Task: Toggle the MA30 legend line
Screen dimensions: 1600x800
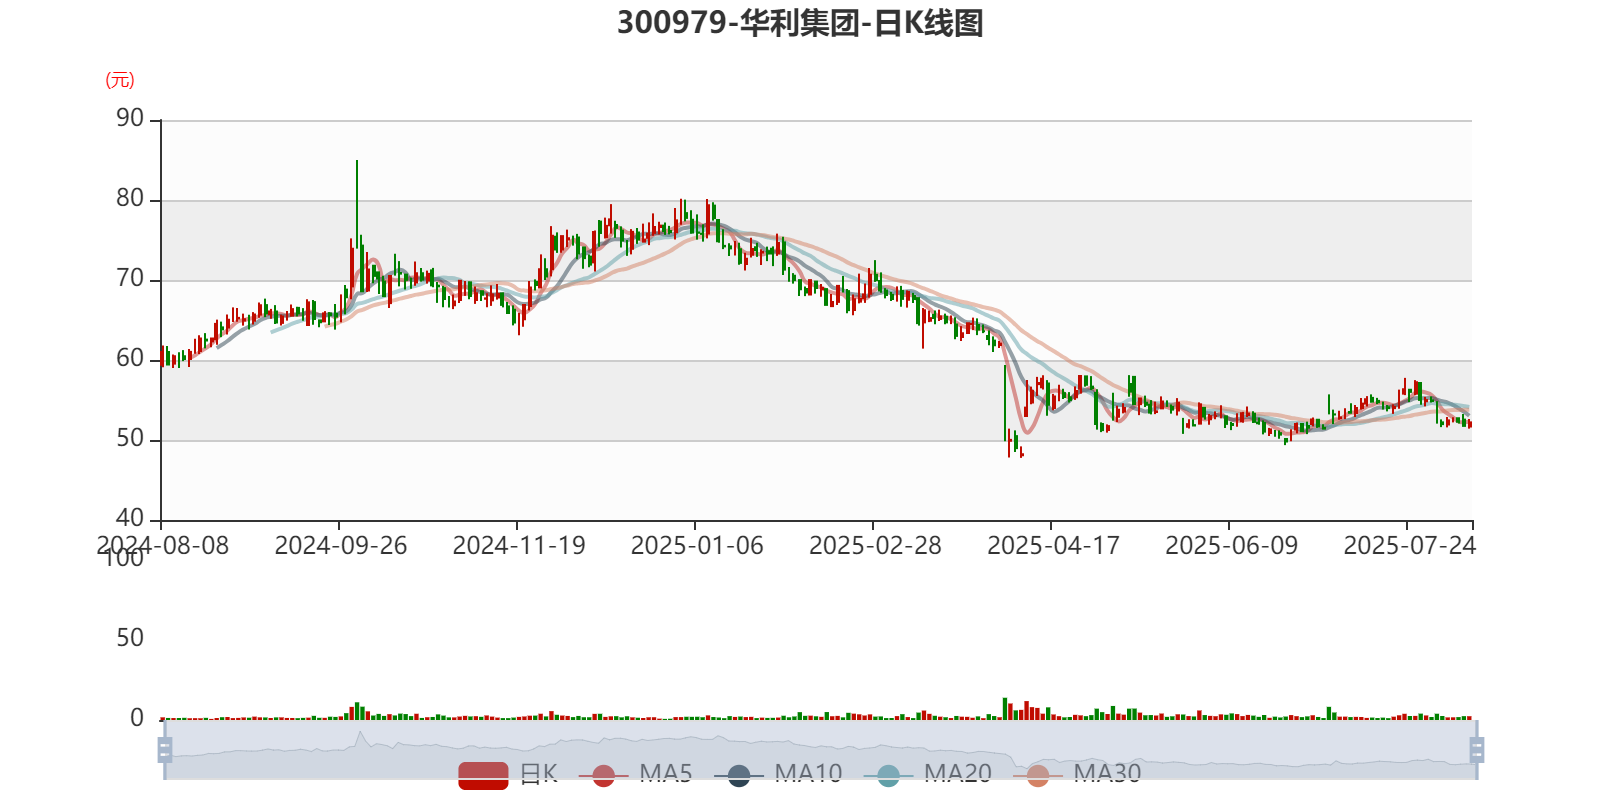Action: [x=1076, y=775]
